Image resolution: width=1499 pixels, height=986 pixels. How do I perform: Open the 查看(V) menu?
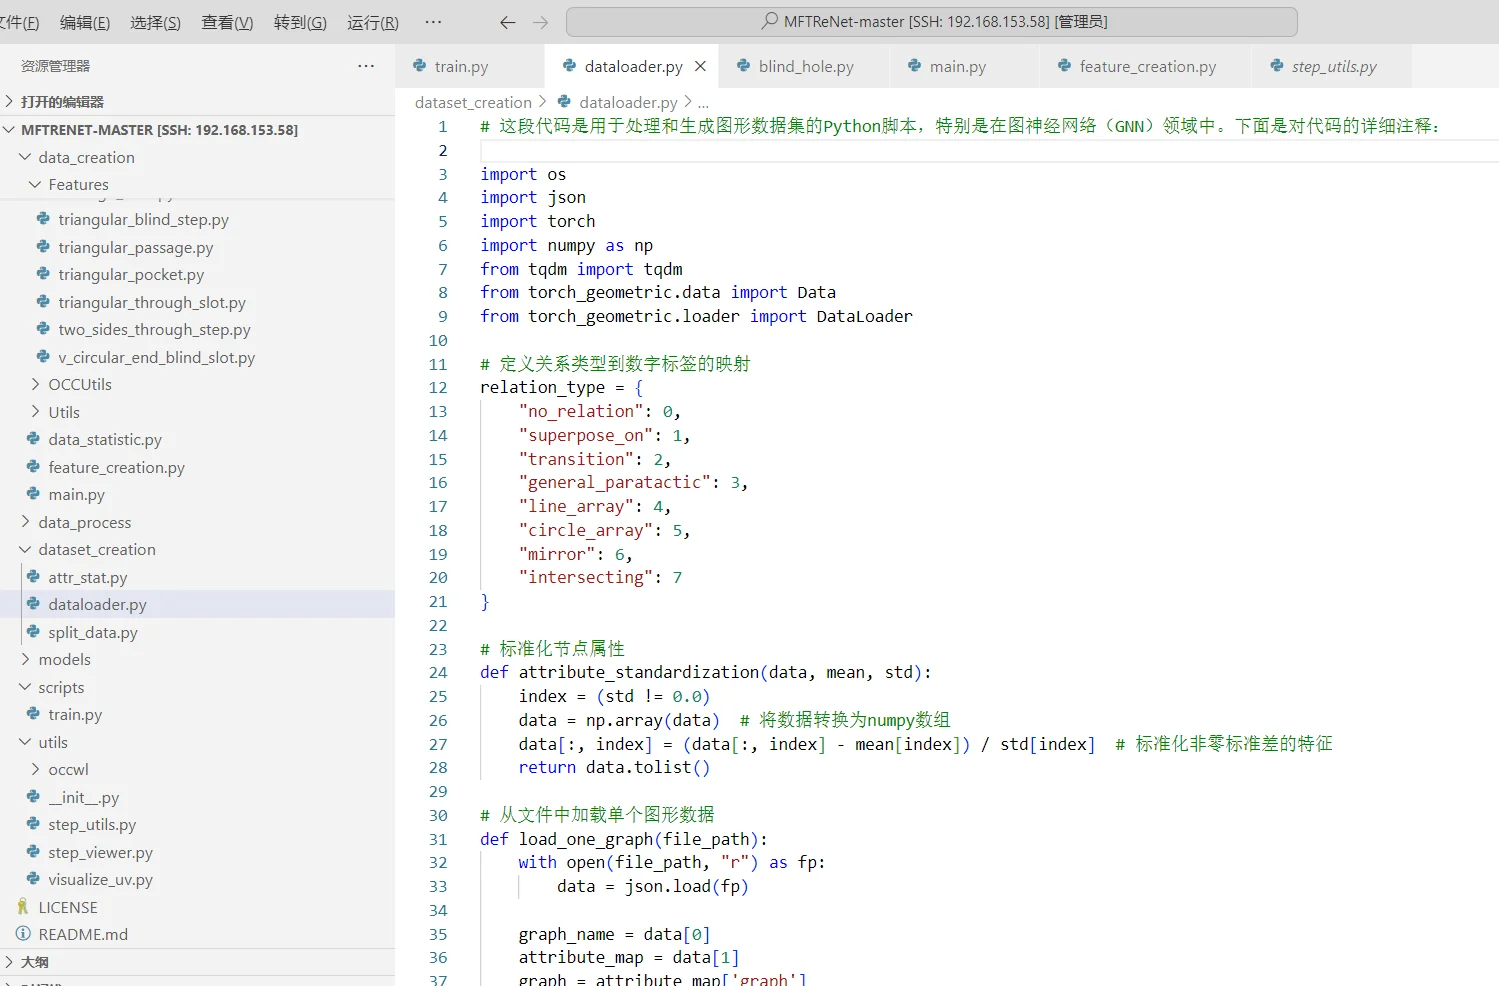click(227, 22)
